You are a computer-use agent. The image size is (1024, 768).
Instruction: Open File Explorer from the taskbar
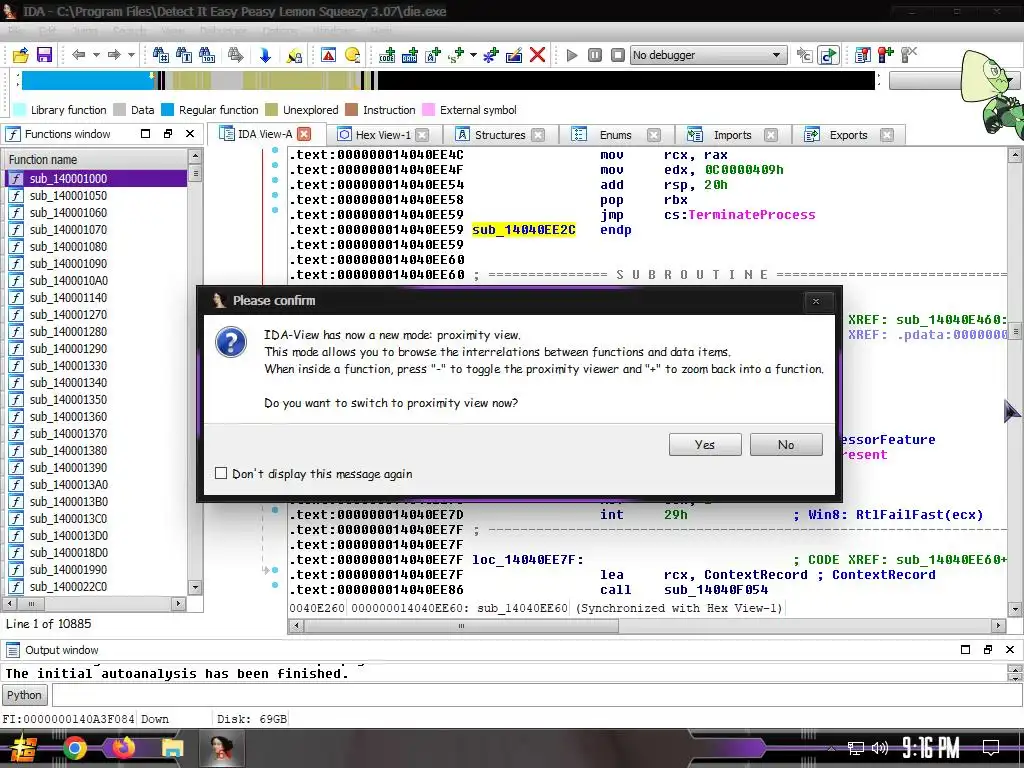[x=172, y=748]
